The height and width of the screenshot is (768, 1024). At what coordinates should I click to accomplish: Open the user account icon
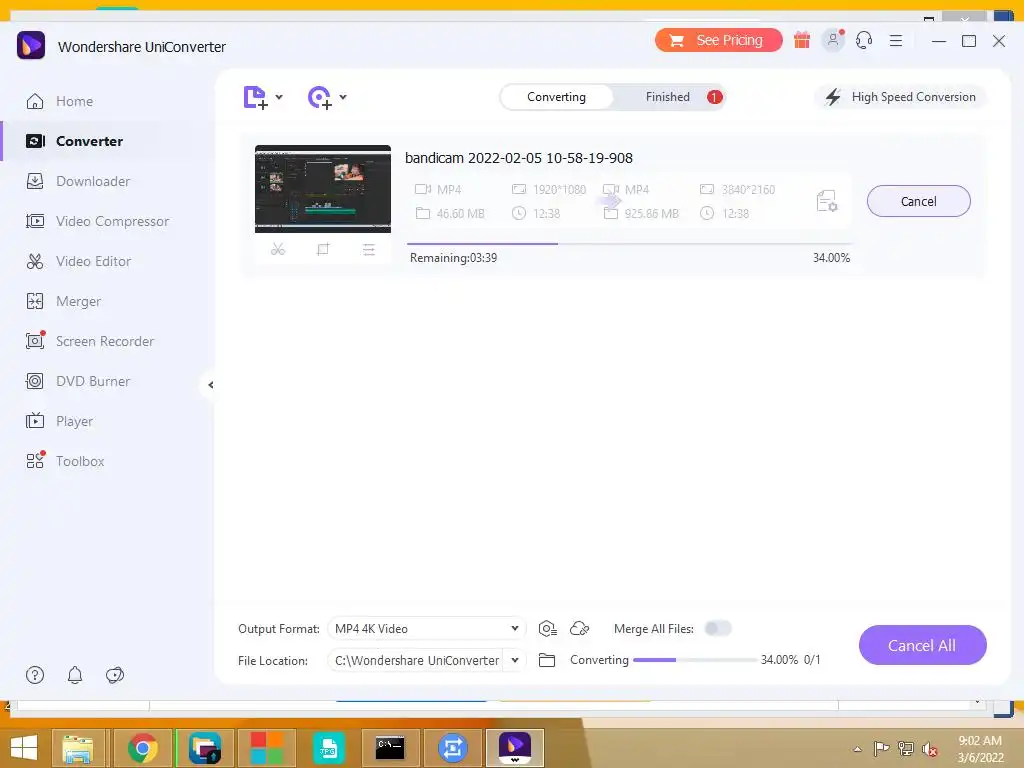(833, 40)
